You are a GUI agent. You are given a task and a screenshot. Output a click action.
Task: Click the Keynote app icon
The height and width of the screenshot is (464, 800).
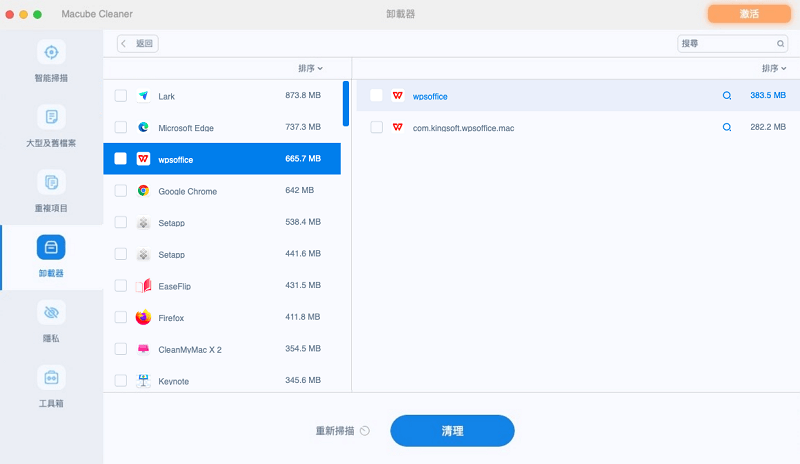(143, 380)
